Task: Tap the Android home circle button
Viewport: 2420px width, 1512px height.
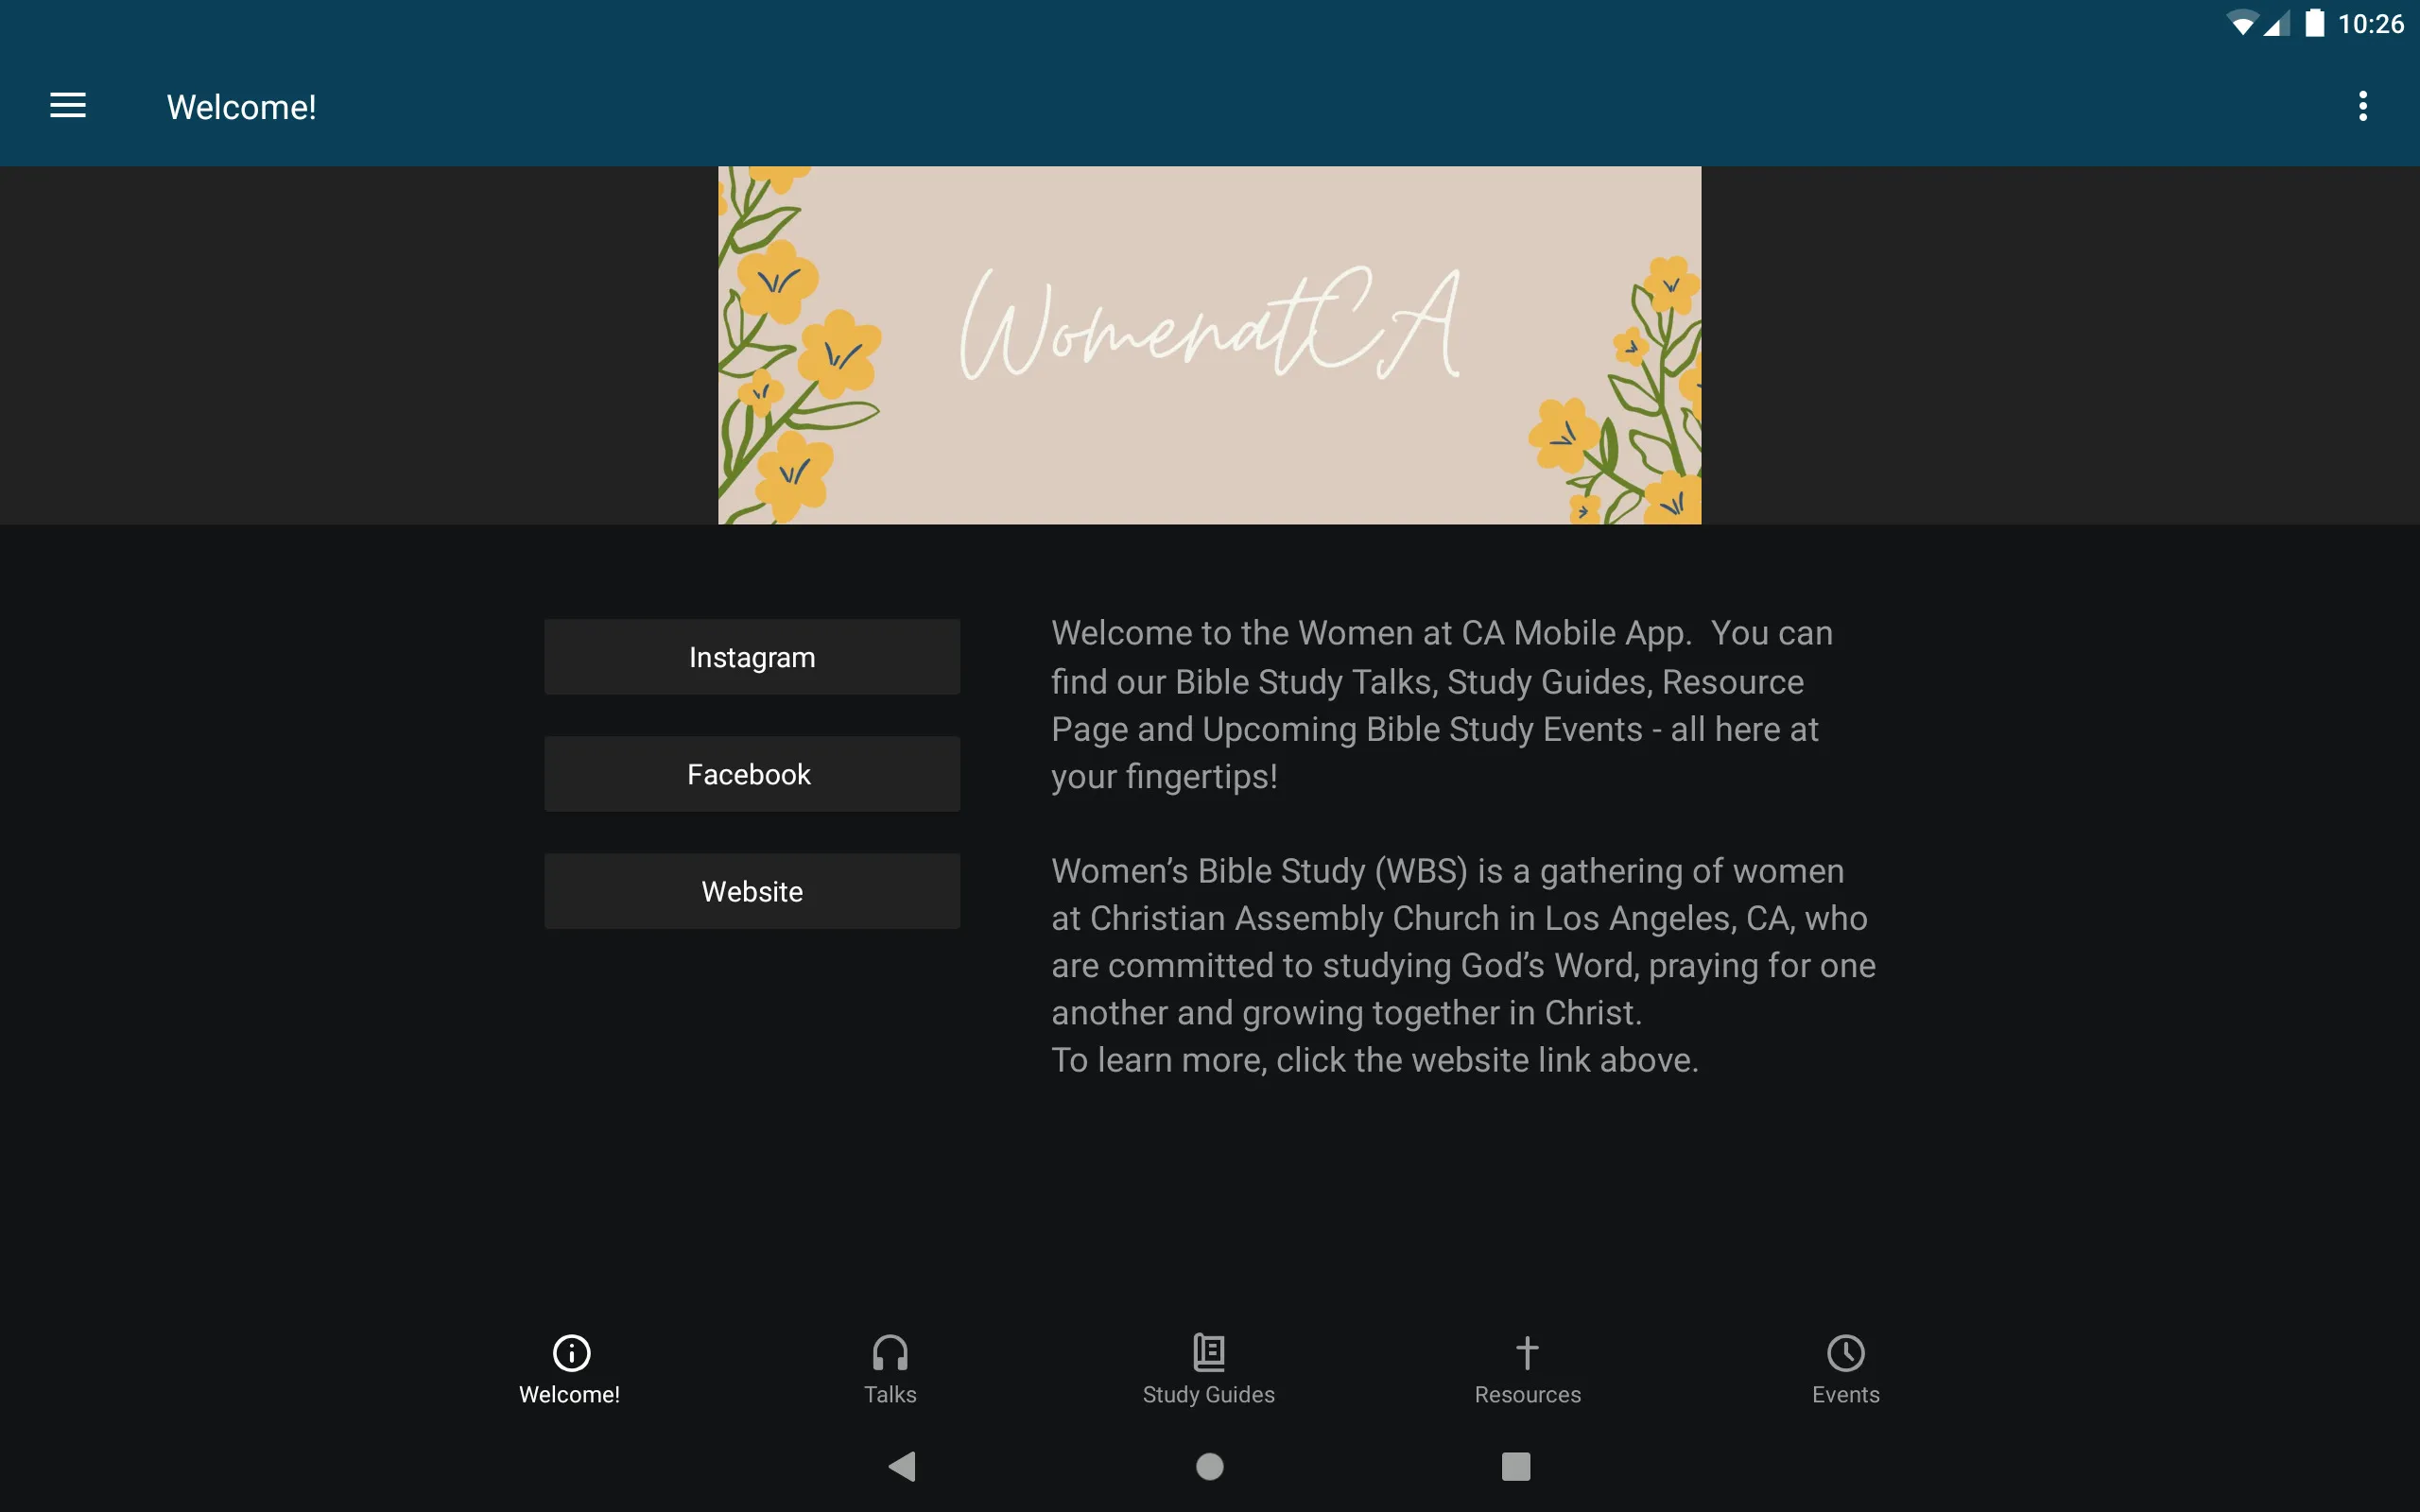Action: point(1209,1465)
